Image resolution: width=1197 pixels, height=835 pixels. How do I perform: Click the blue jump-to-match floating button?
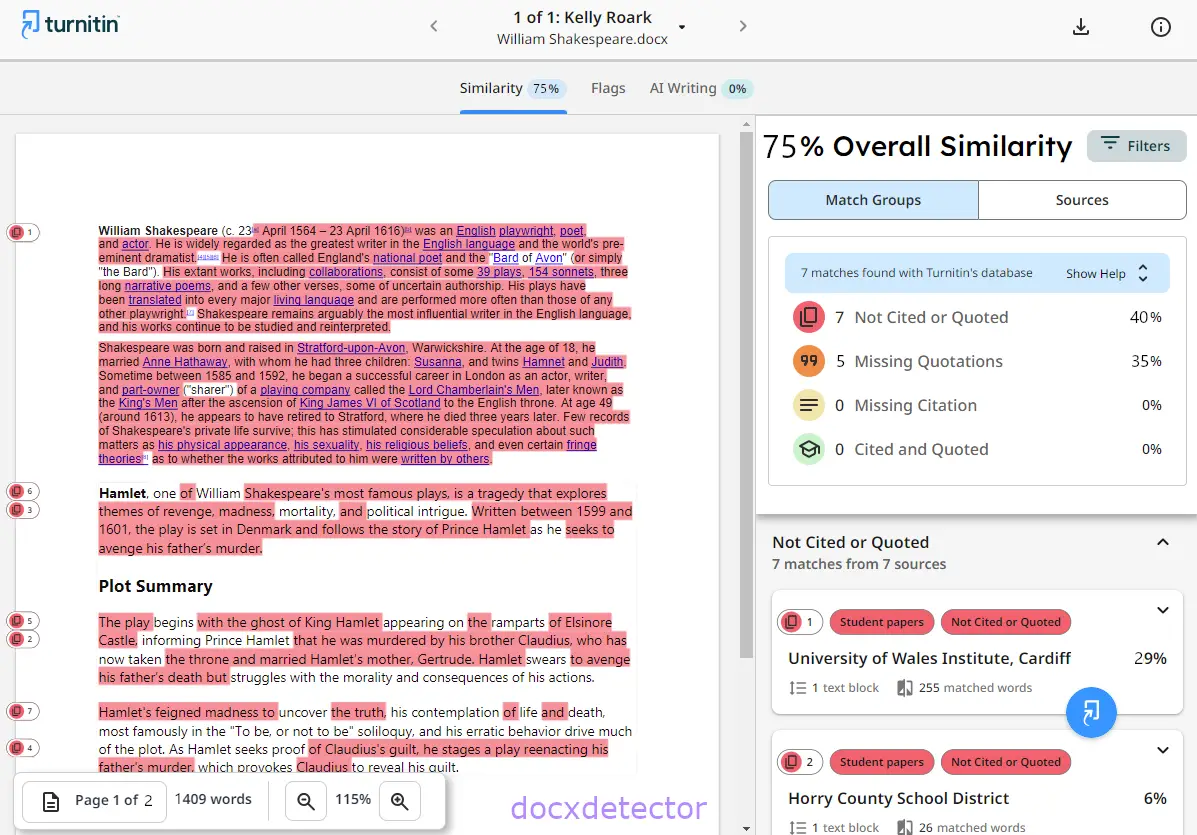(1091, 713)
